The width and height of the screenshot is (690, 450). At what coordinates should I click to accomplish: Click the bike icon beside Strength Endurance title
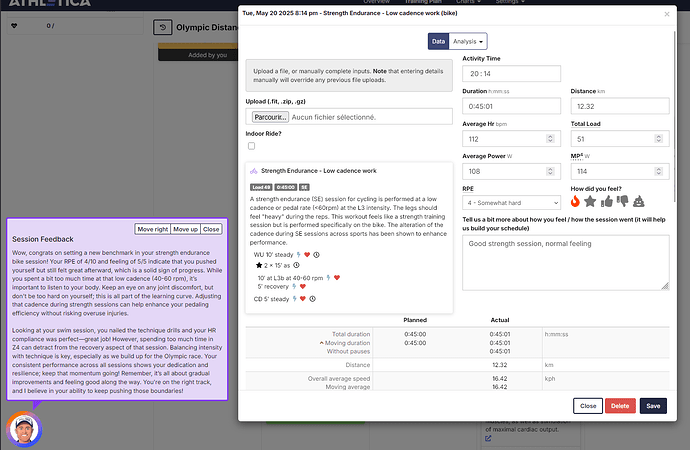point(254,171)
